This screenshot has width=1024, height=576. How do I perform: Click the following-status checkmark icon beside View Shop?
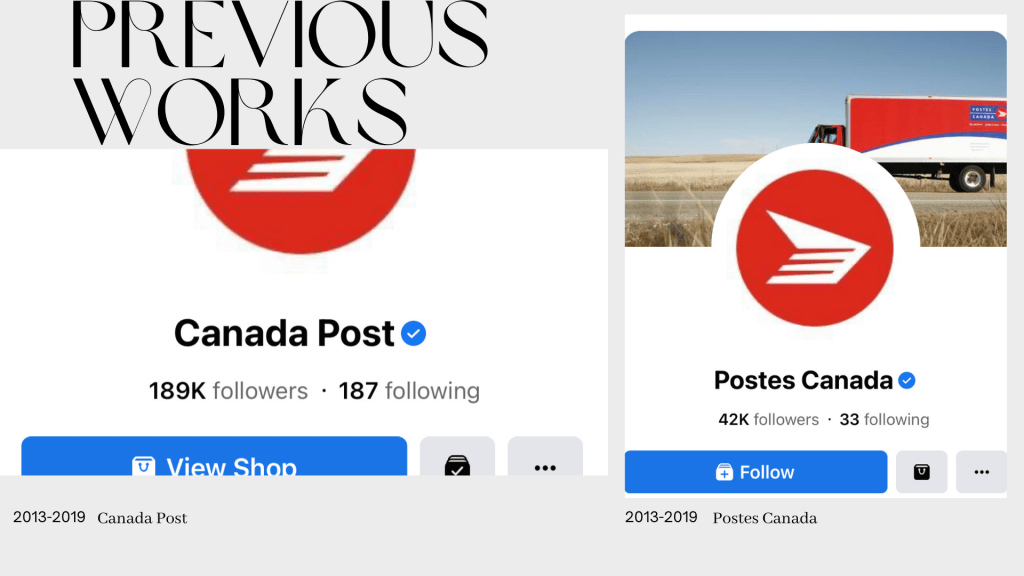point(457,466)
